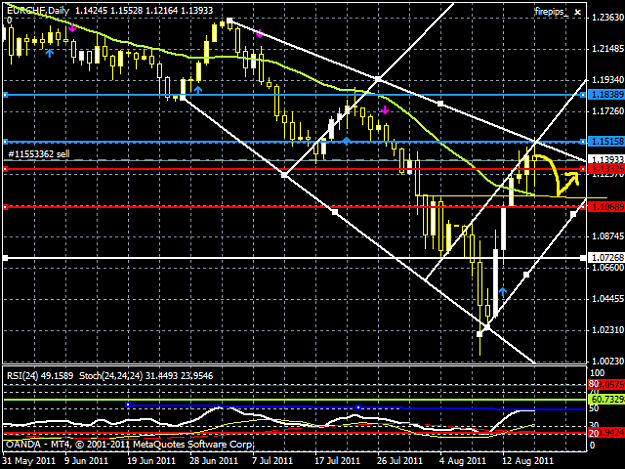Click the blue up arrow on 1.15158 line
625x469 pixels.
[x=346, y=140]
